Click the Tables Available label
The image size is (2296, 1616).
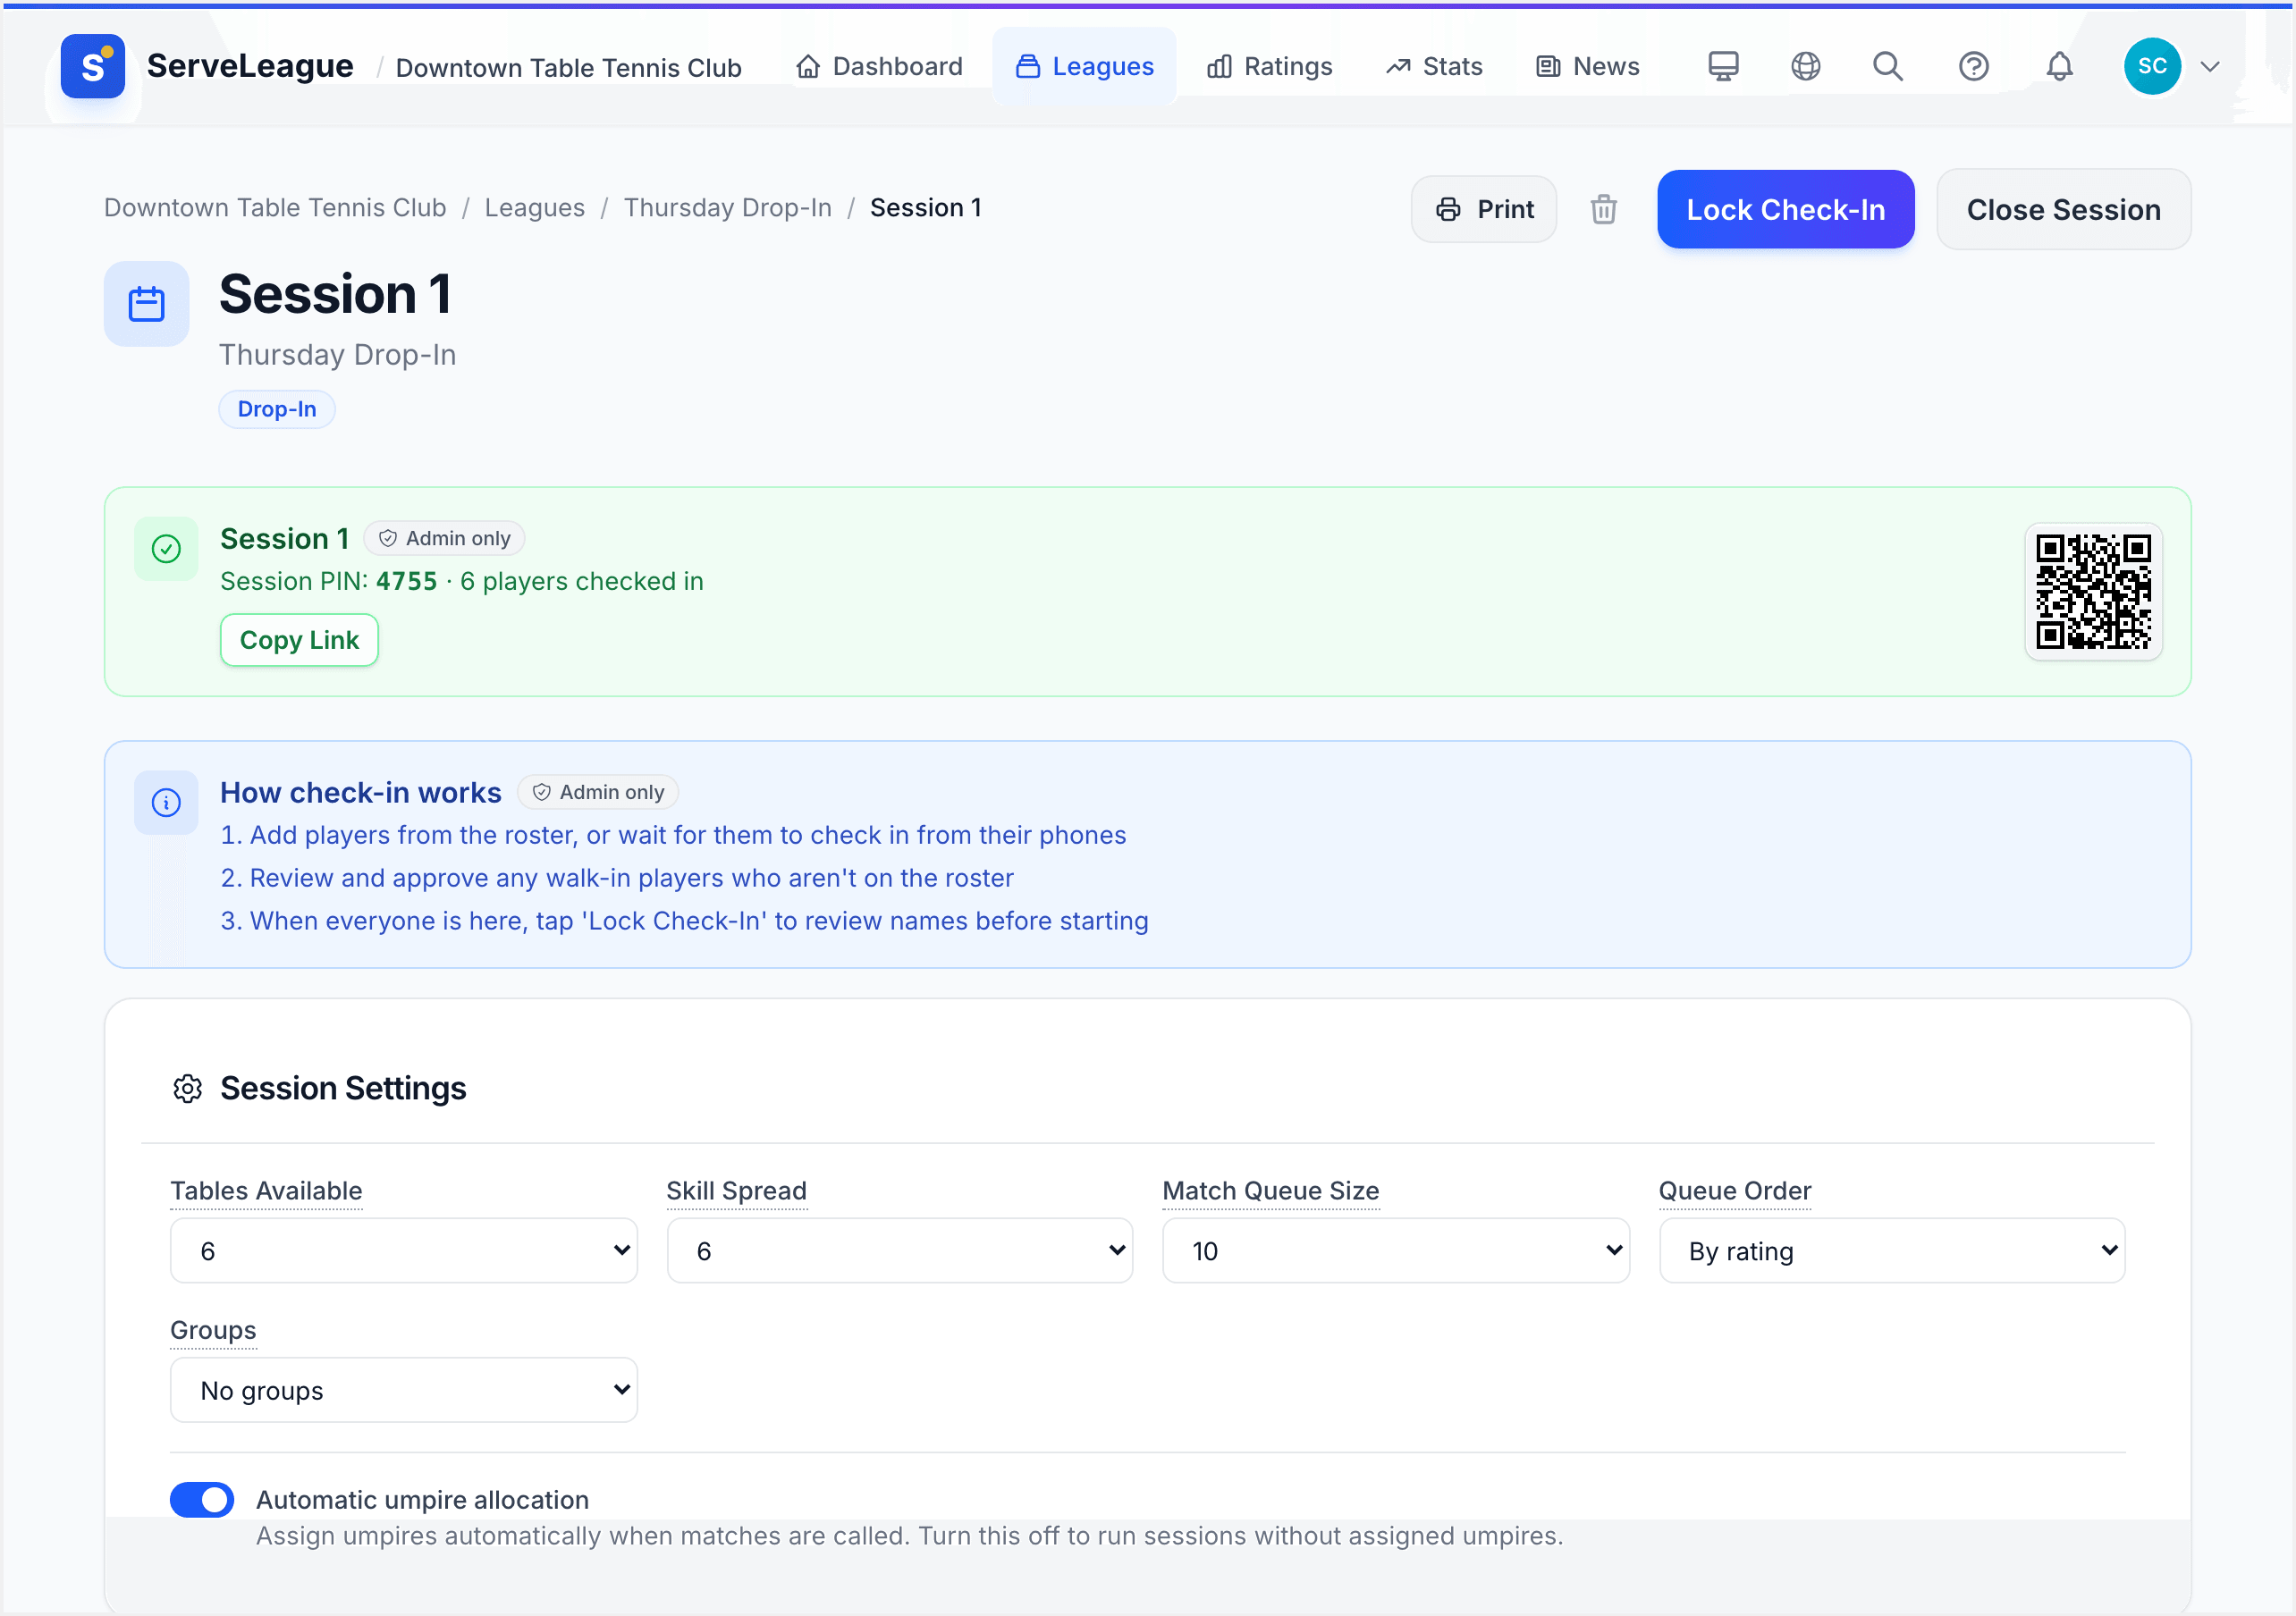coord(266,1191)
